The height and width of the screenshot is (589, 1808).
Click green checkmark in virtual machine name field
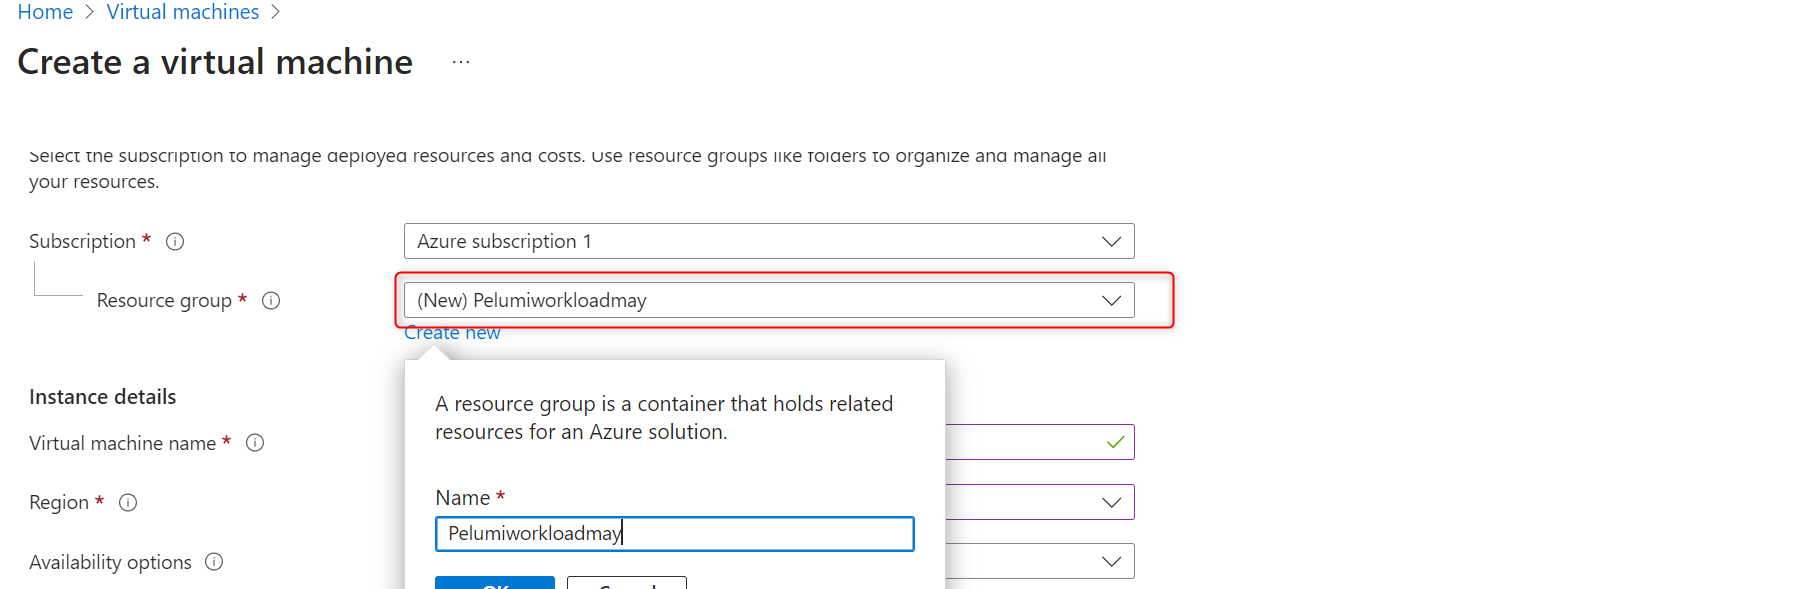[x=1116, y=442]
